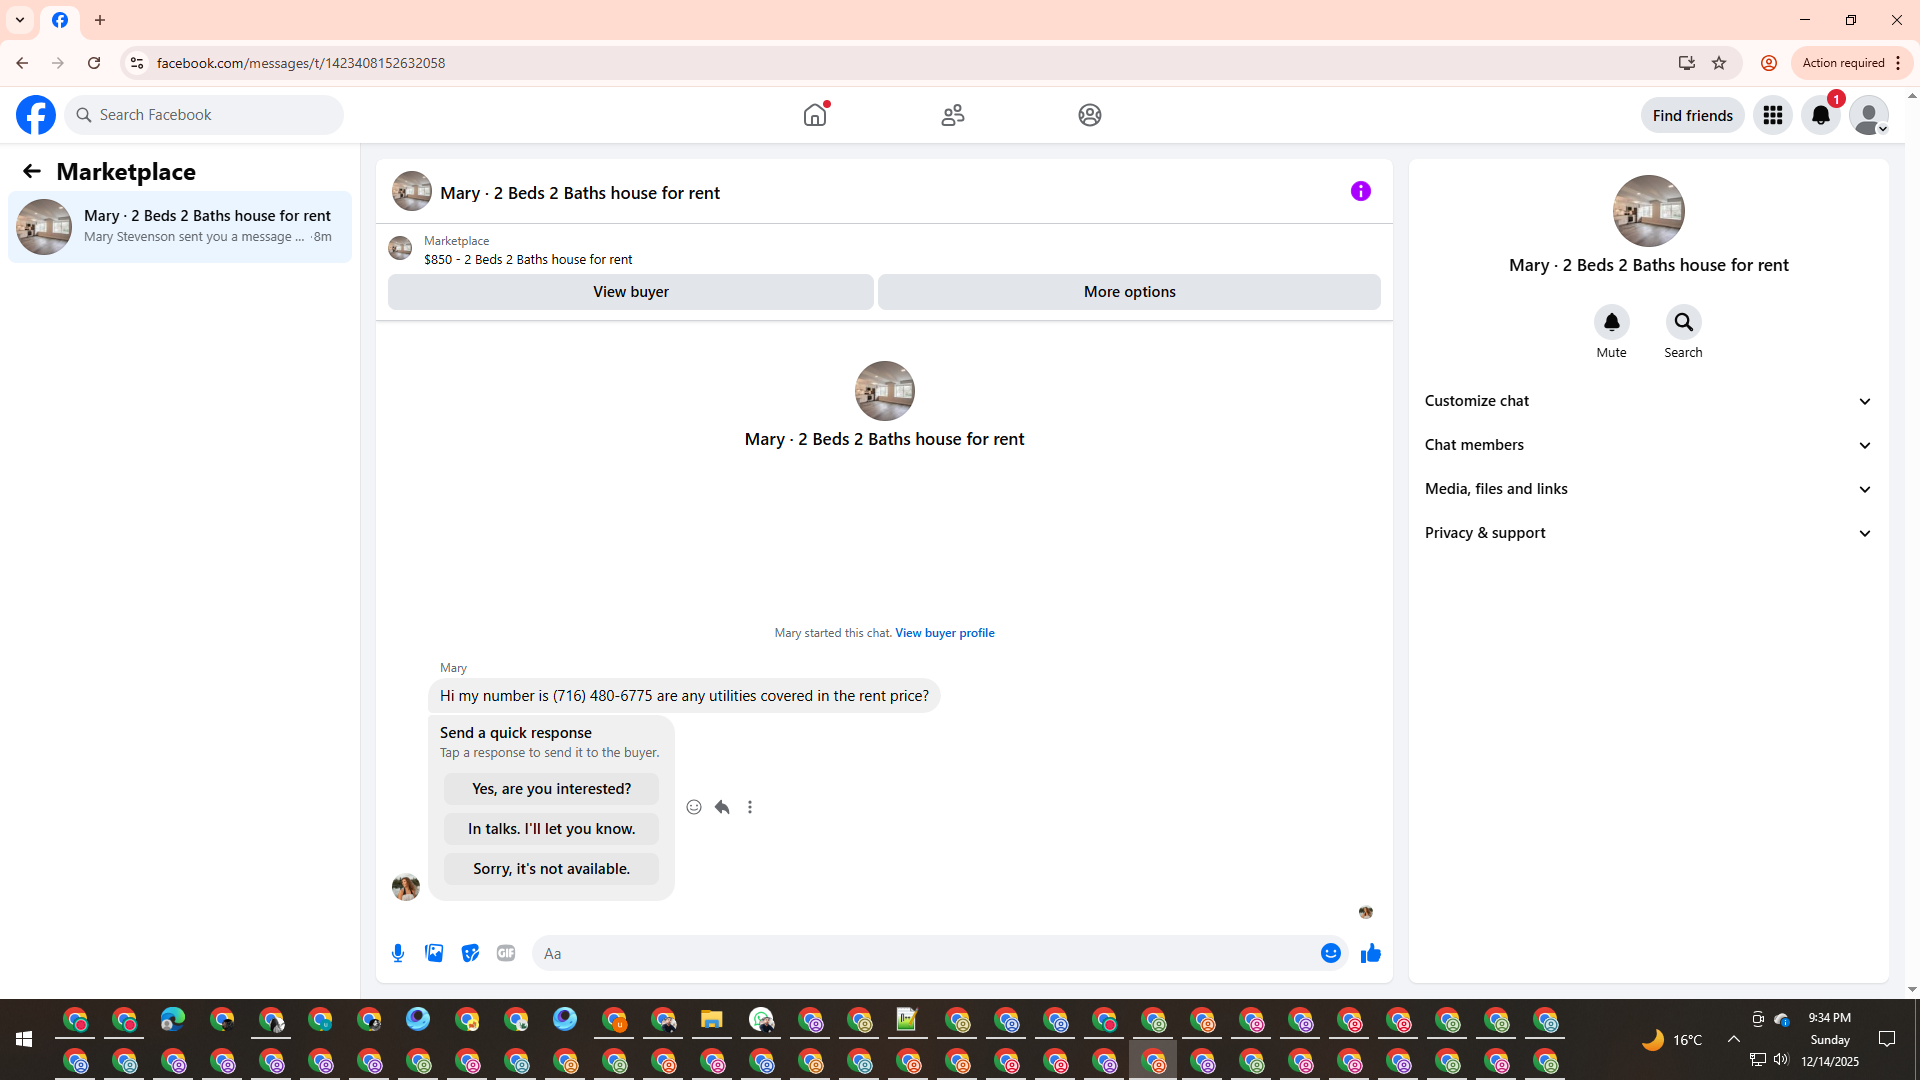
Task: Send quick response "Sorry, it's not available."
Action: (x=551, y=869)
